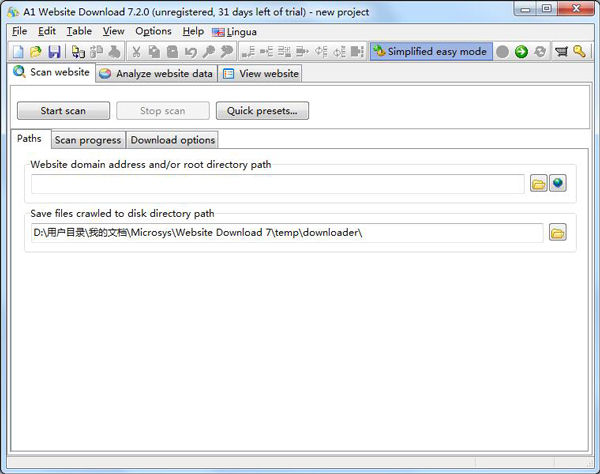This screenshot has width=600, height=474.
Task: Click the shopping cart buy icon
Action: click(x=561, y=52)
